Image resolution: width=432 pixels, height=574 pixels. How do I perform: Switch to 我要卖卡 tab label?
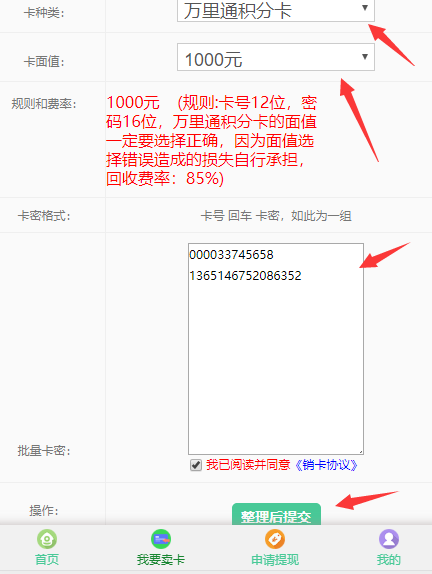pos(161,559)
